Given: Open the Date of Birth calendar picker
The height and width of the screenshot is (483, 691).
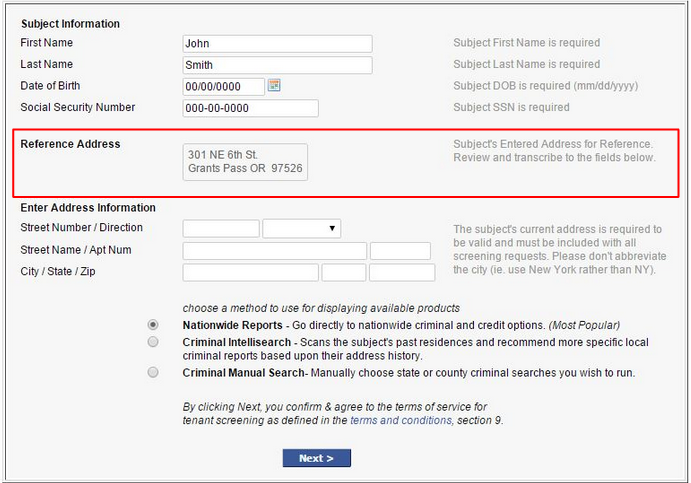Looking at the screenshot, I should (x=274, y=85).
